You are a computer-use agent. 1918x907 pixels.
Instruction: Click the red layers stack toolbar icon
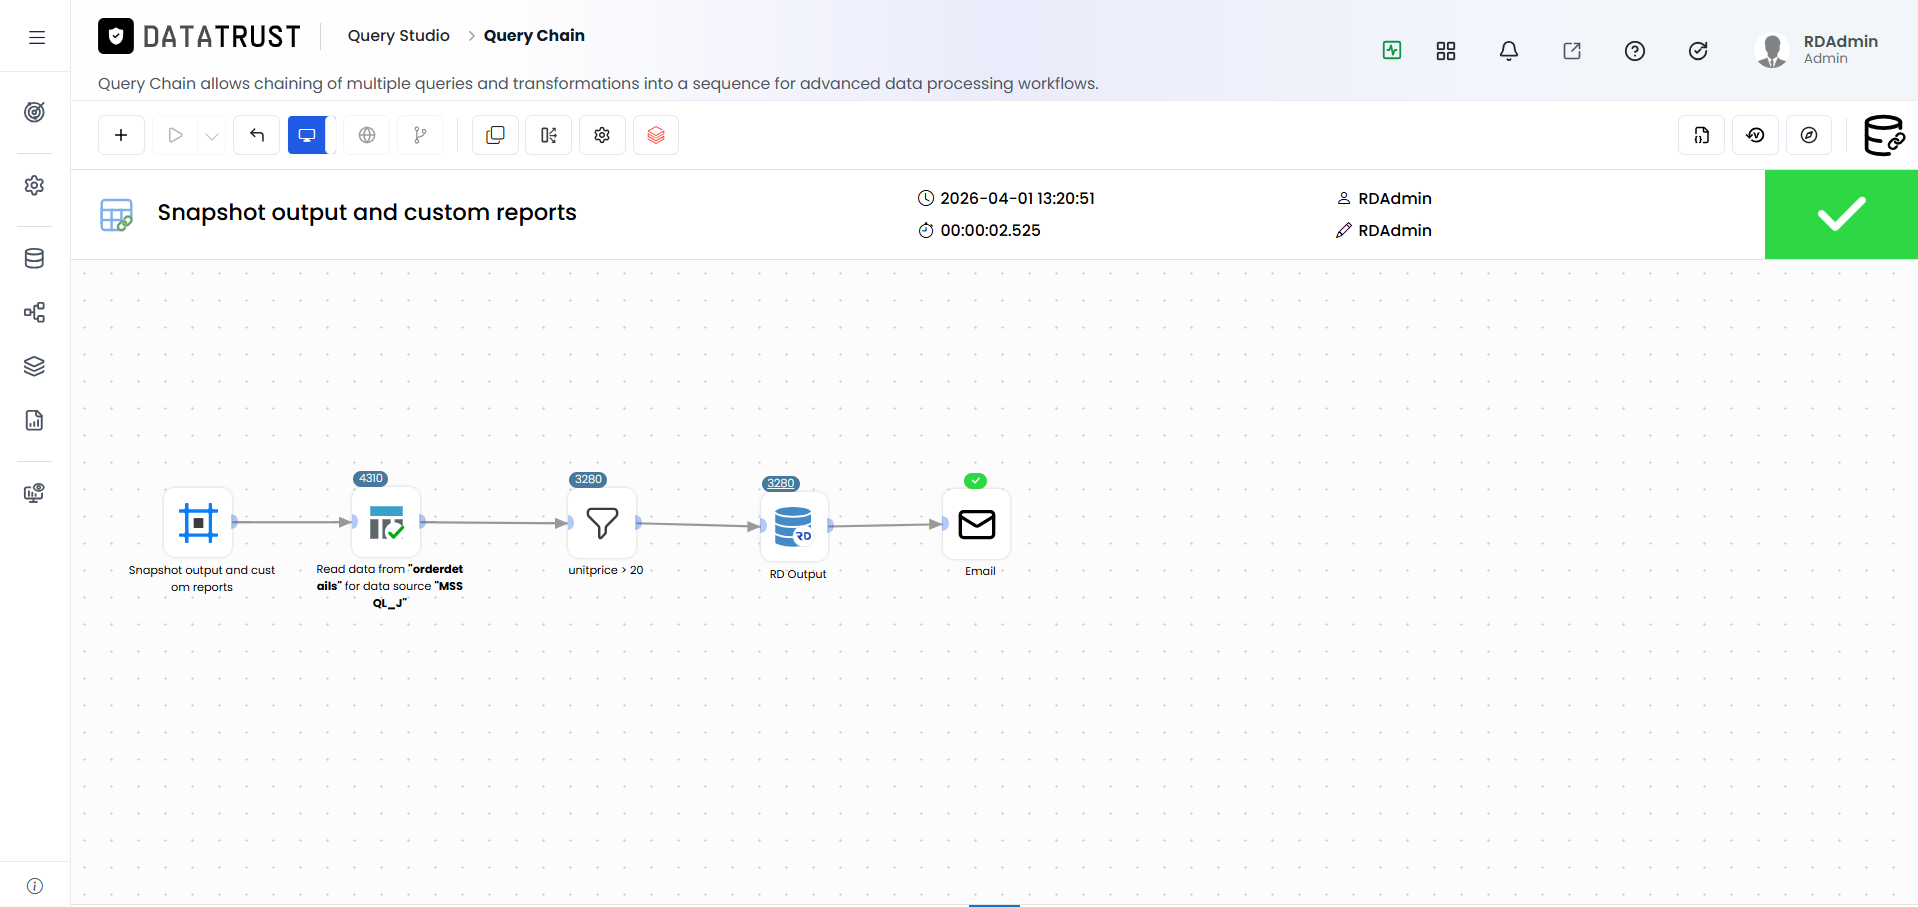[656, 135]
